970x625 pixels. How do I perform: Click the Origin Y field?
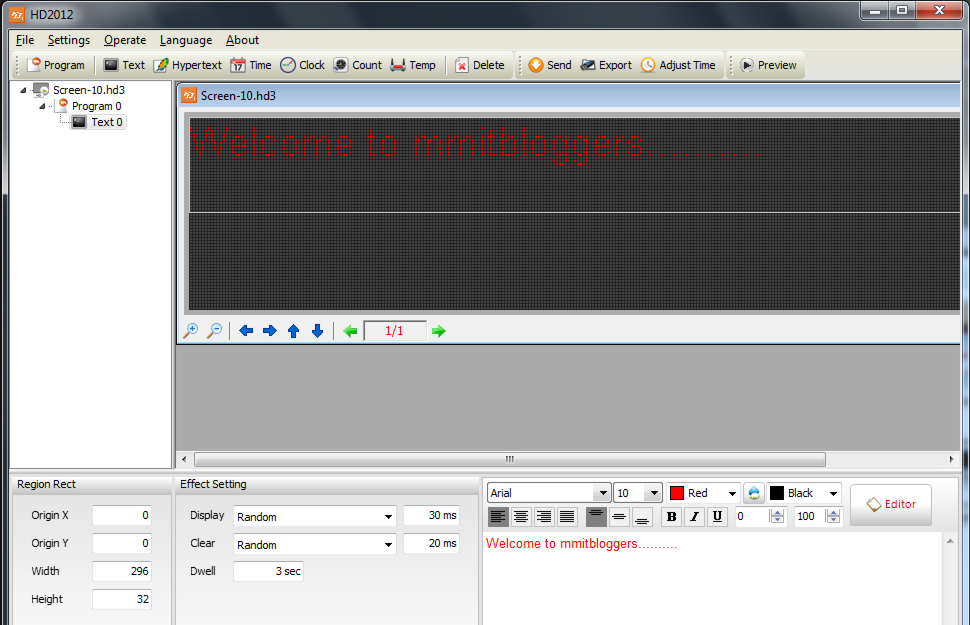122,543
